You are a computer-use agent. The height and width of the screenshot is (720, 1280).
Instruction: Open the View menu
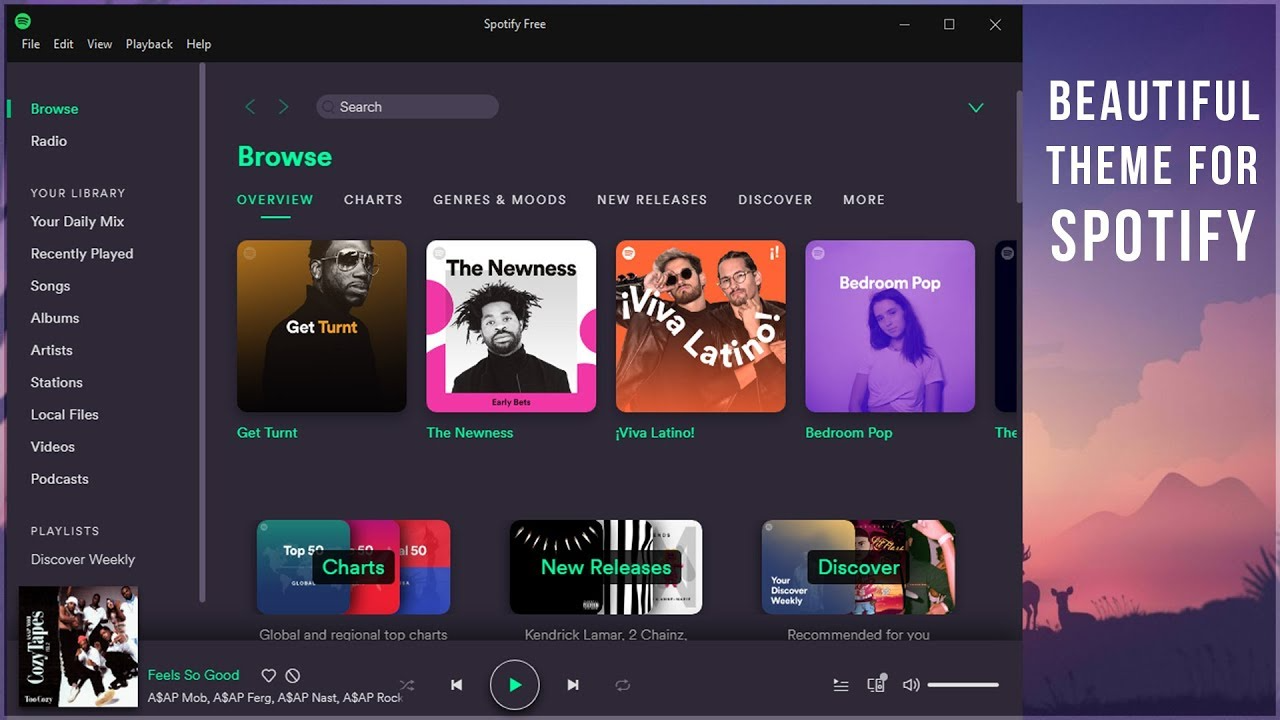pos(99,44)
